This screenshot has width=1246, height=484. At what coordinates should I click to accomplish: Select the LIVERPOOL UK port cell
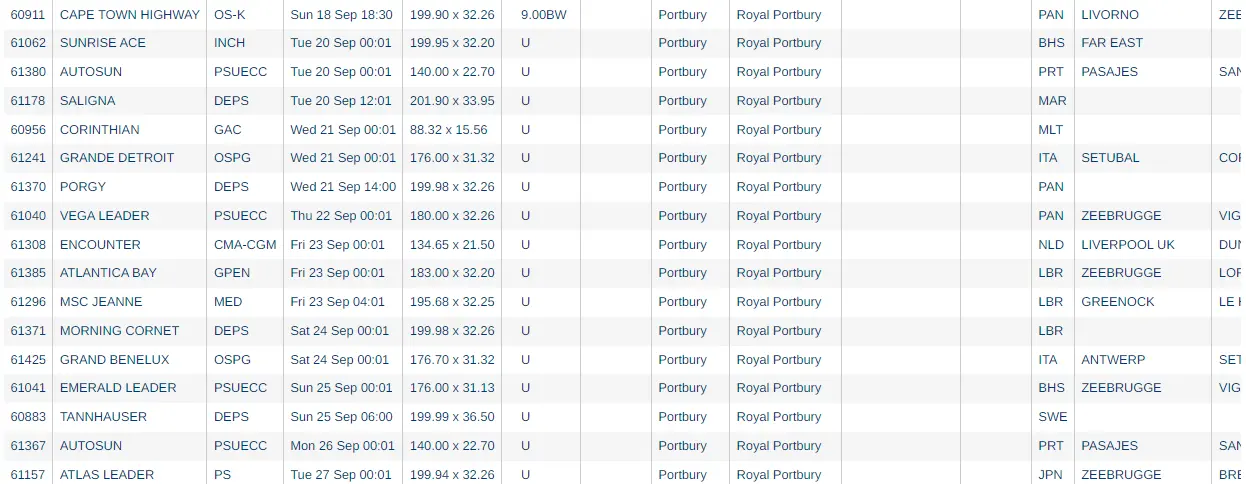click(x=1128, y=245)
